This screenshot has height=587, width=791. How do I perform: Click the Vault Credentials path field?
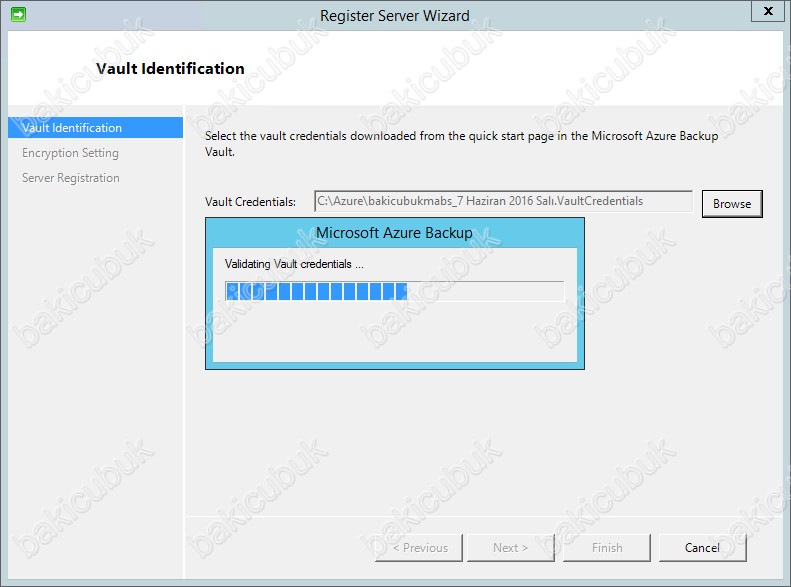click(x=503, y=201)
